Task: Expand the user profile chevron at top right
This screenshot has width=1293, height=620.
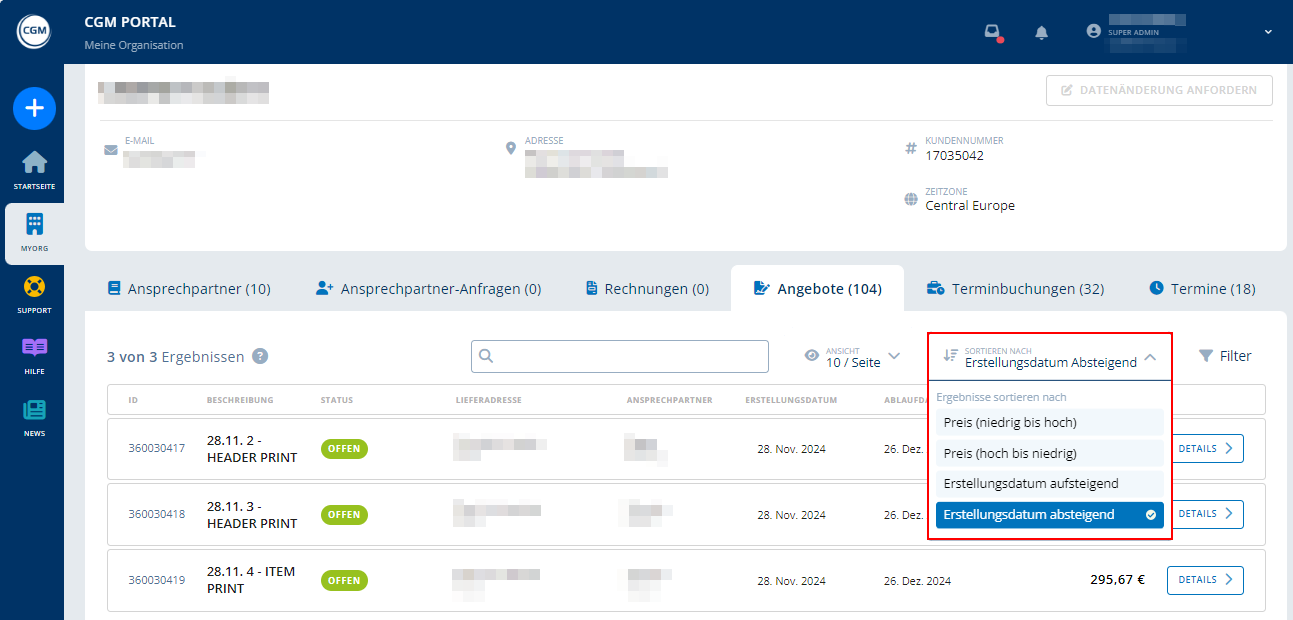Action: click(1266, 31)
